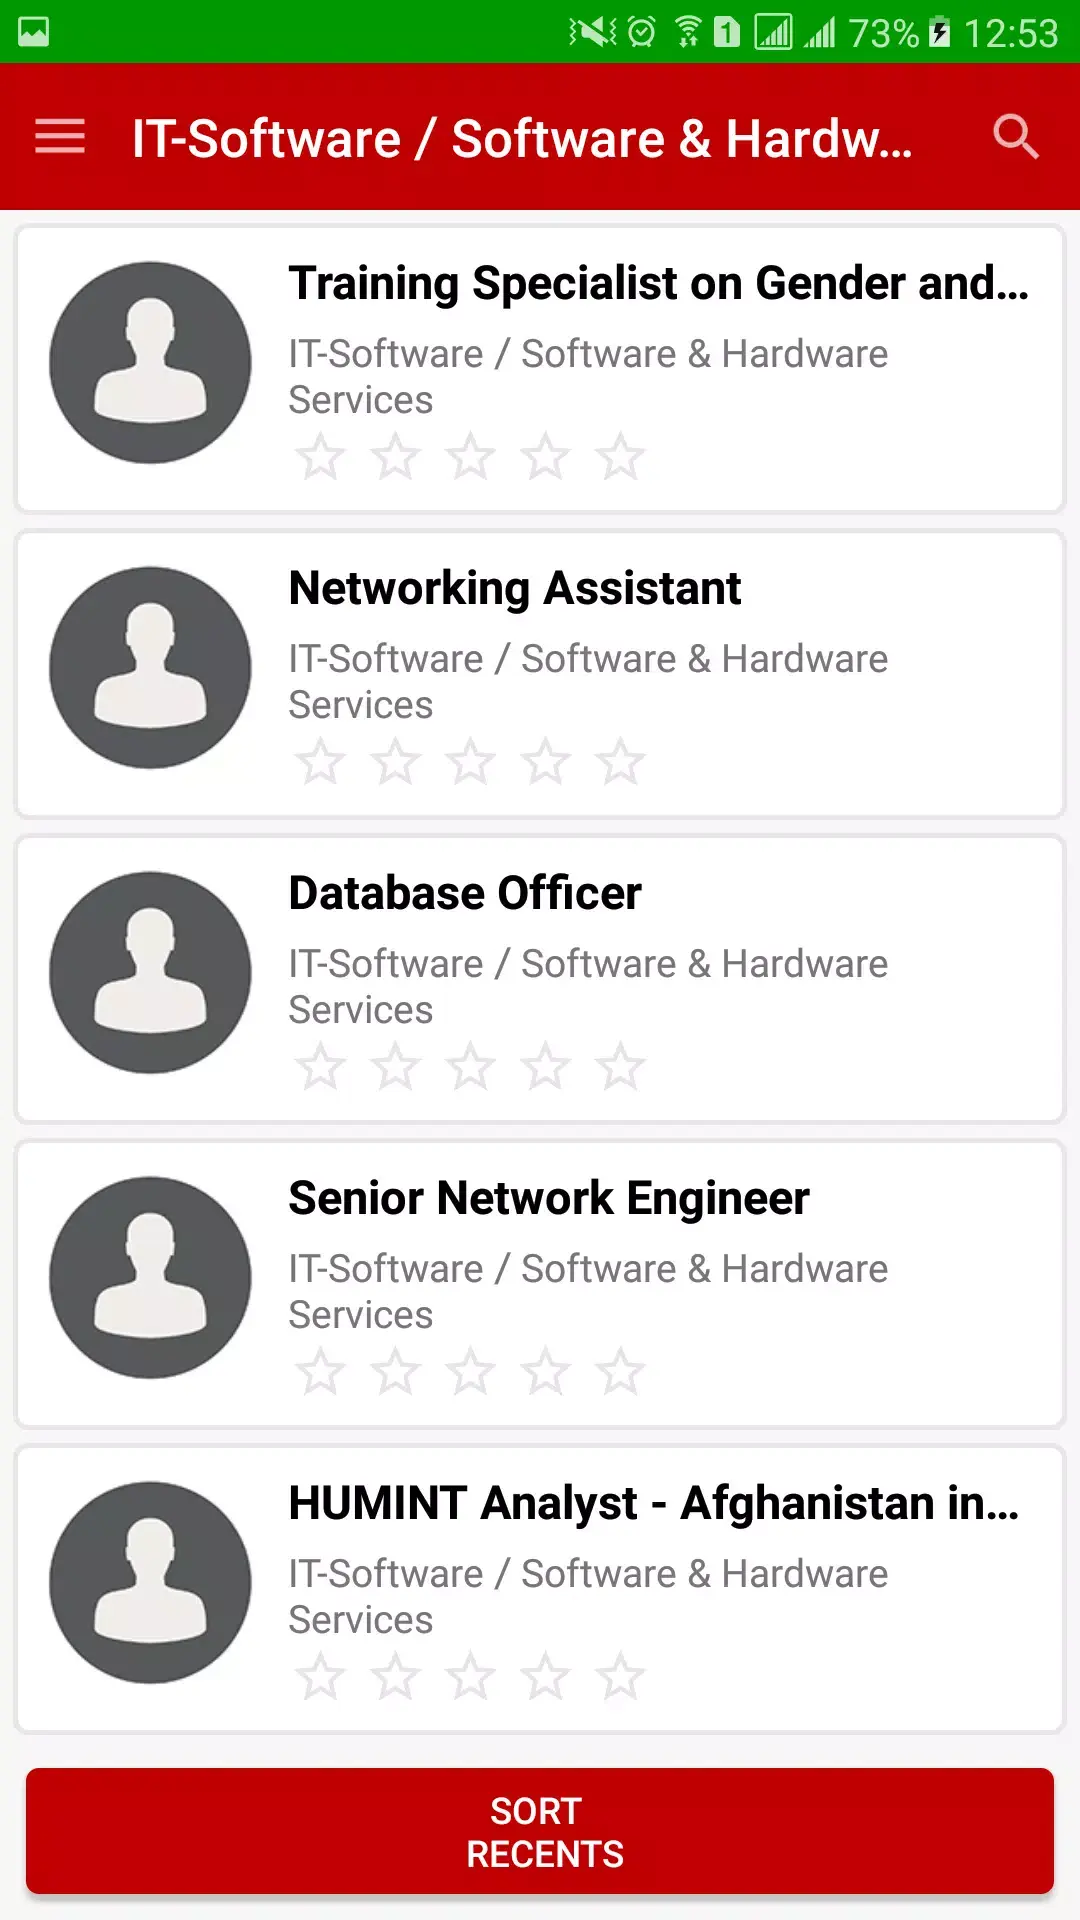Viewport: 1080px width, 1920px height.
Task: Tap the IT-Software category page title
Action: [x=522, y=138]
